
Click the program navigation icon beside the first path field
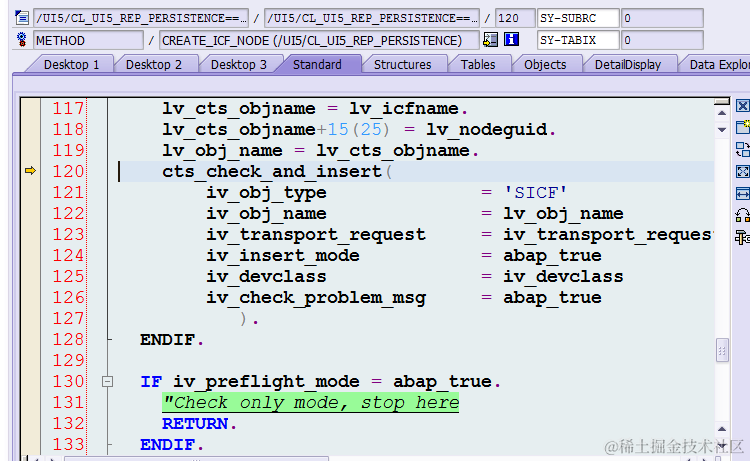pyautogui.click(x=22, y=18)
